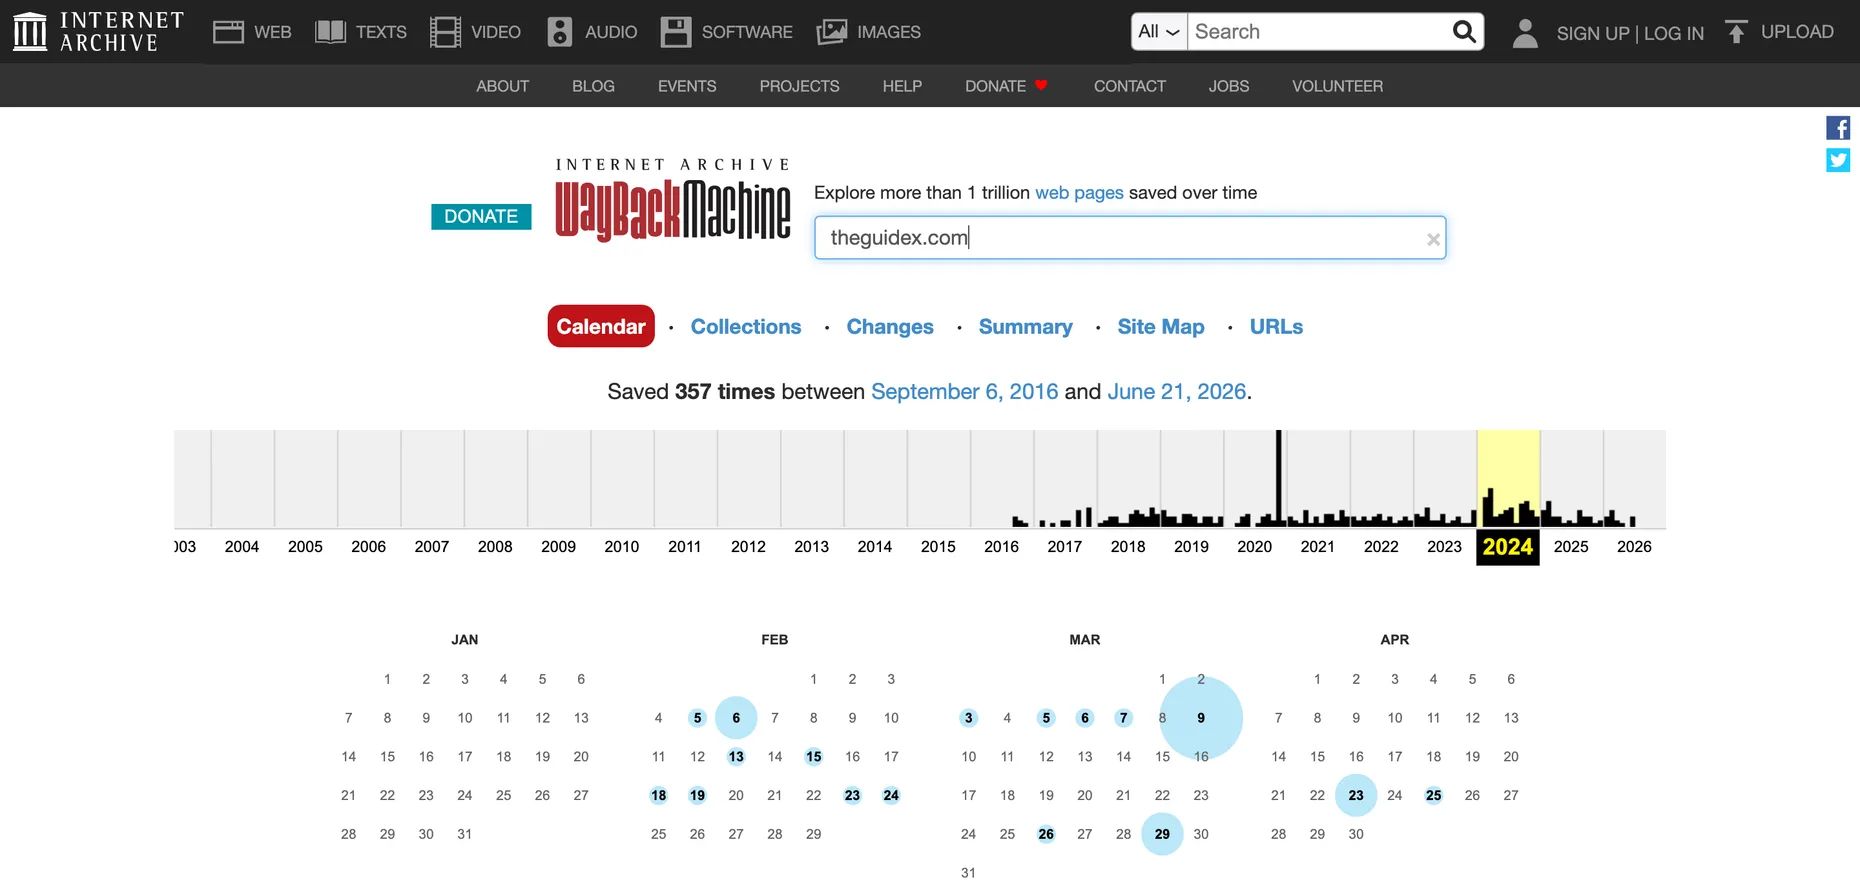Open the Volunteer menu item
This screenshot has width=1860, height=891.
point(1337,86)
